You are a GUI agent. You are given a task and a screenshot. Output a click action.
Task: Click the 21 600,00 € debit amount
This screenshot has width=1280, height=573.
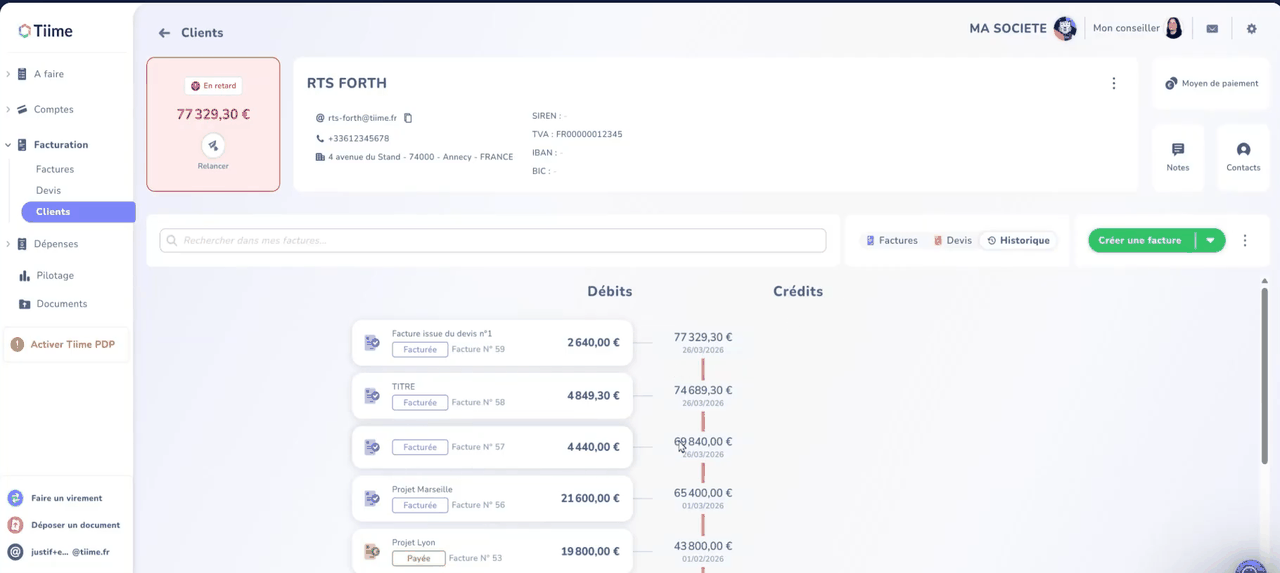pos(590,499)
